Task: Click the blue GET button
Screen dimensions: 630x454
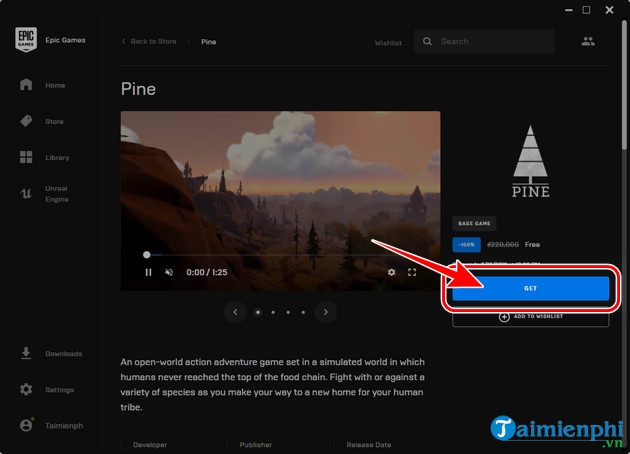Action: click(531, 288)
